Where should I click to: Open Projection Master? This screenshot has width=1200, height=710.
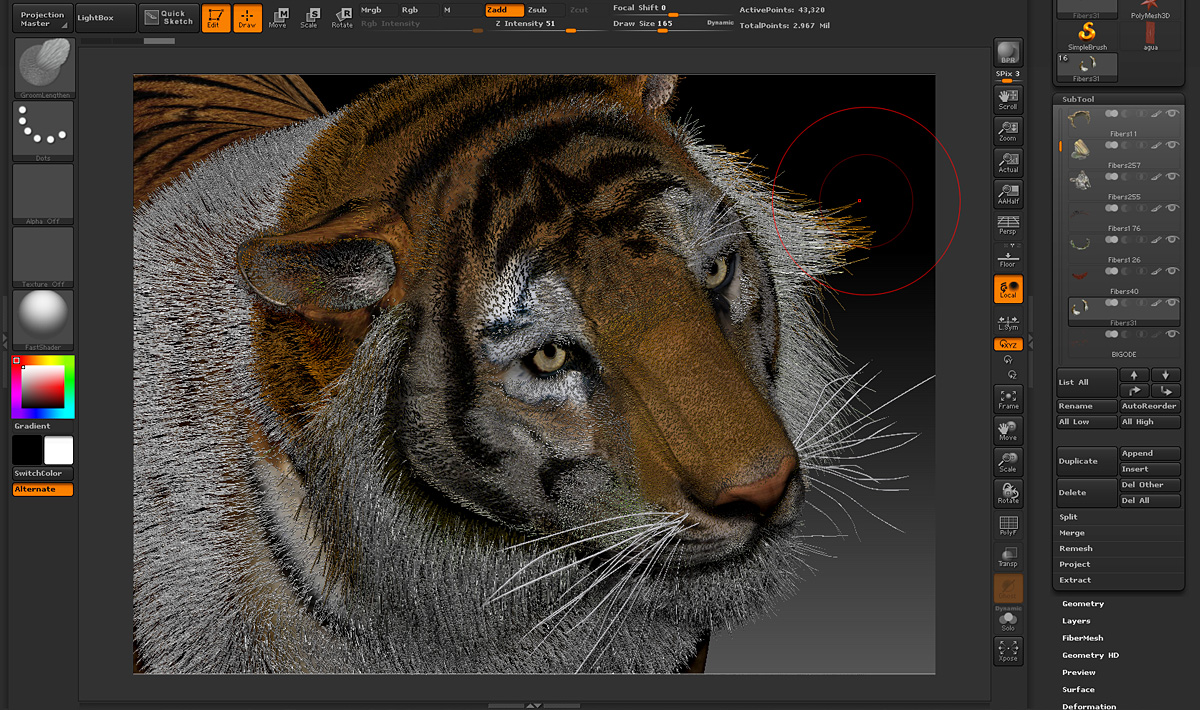(x=43, y=18)
